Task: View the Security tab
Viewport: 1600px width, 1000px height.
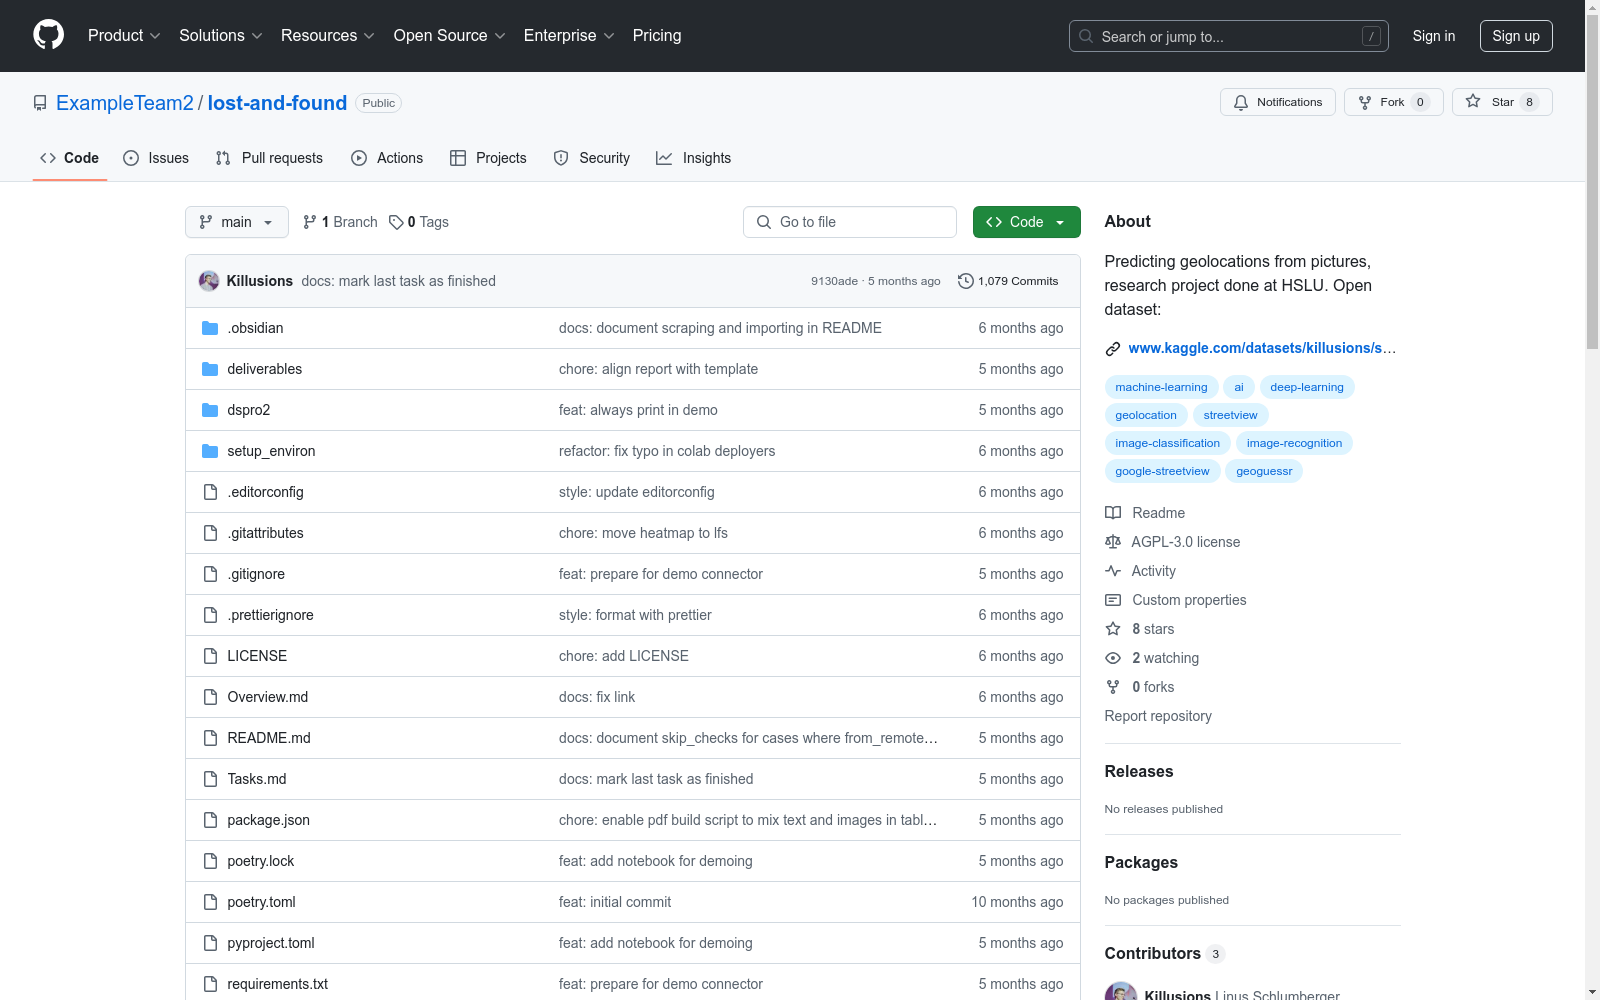Action: click(592, 158)
